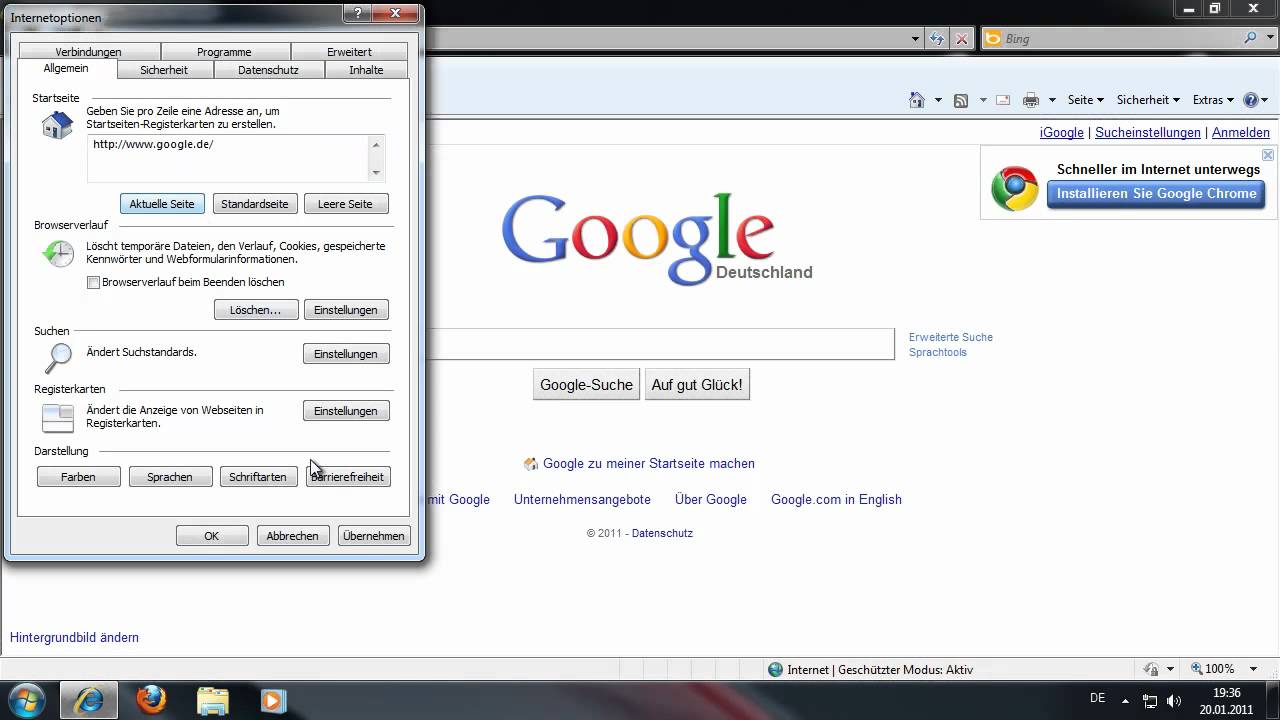Click the Schriftarten button
Viewport: 1280px width, 720px height.
click(258, 477)
